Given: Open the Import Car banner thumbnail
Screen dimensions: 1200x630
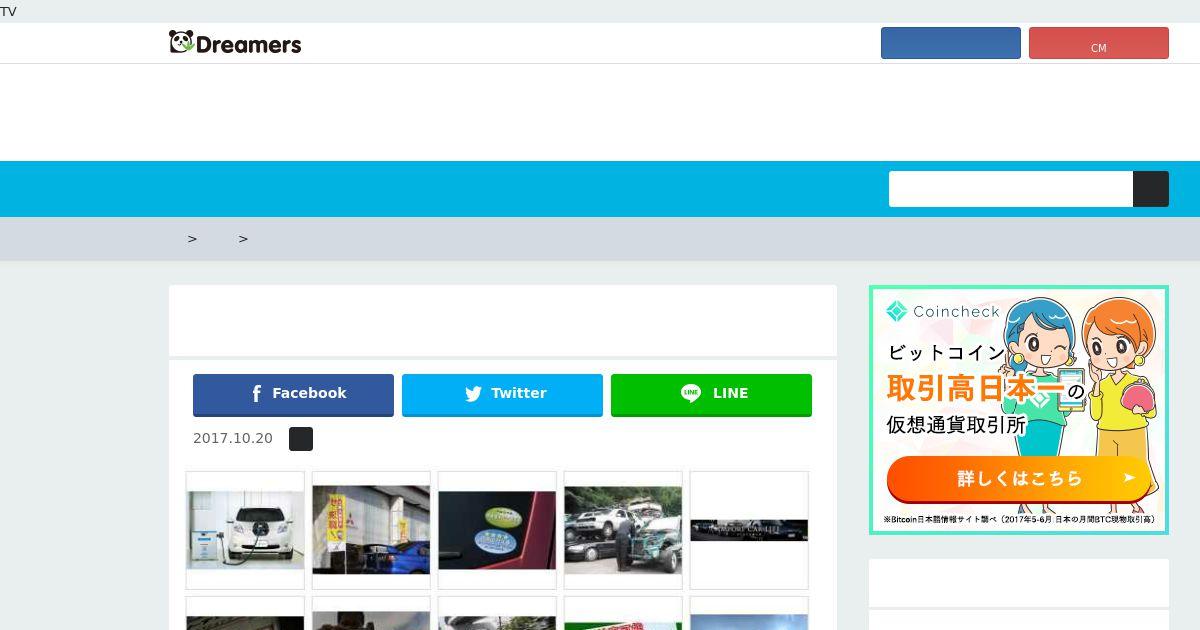Looking at the screenshot, I should pos(749,530).
